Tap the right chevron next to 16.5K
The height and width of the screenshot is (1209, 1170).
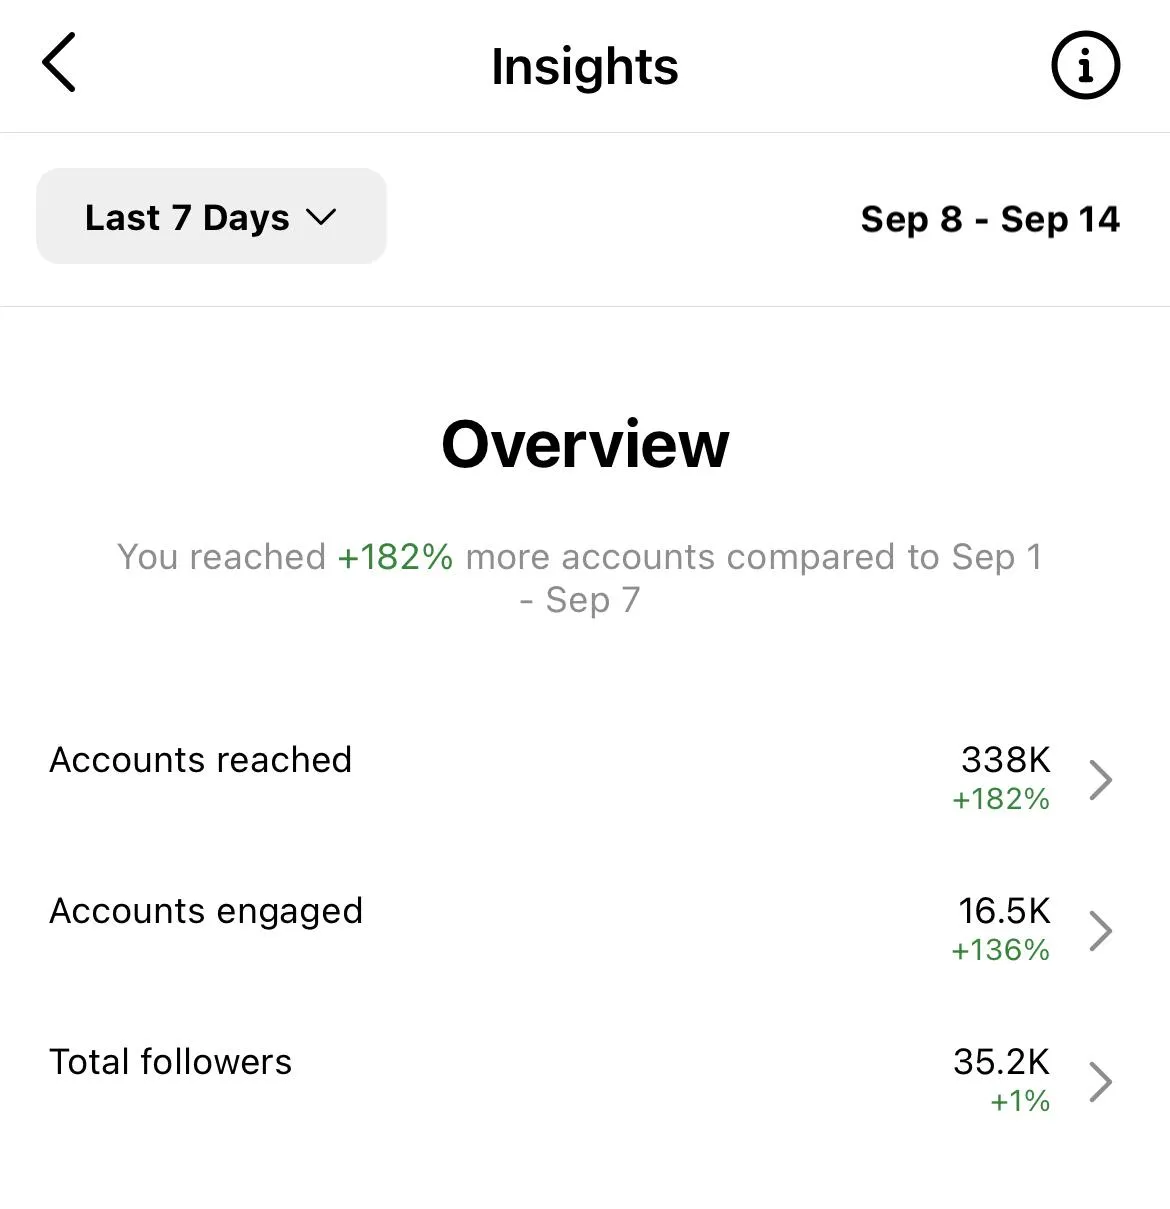(1100, 931)
